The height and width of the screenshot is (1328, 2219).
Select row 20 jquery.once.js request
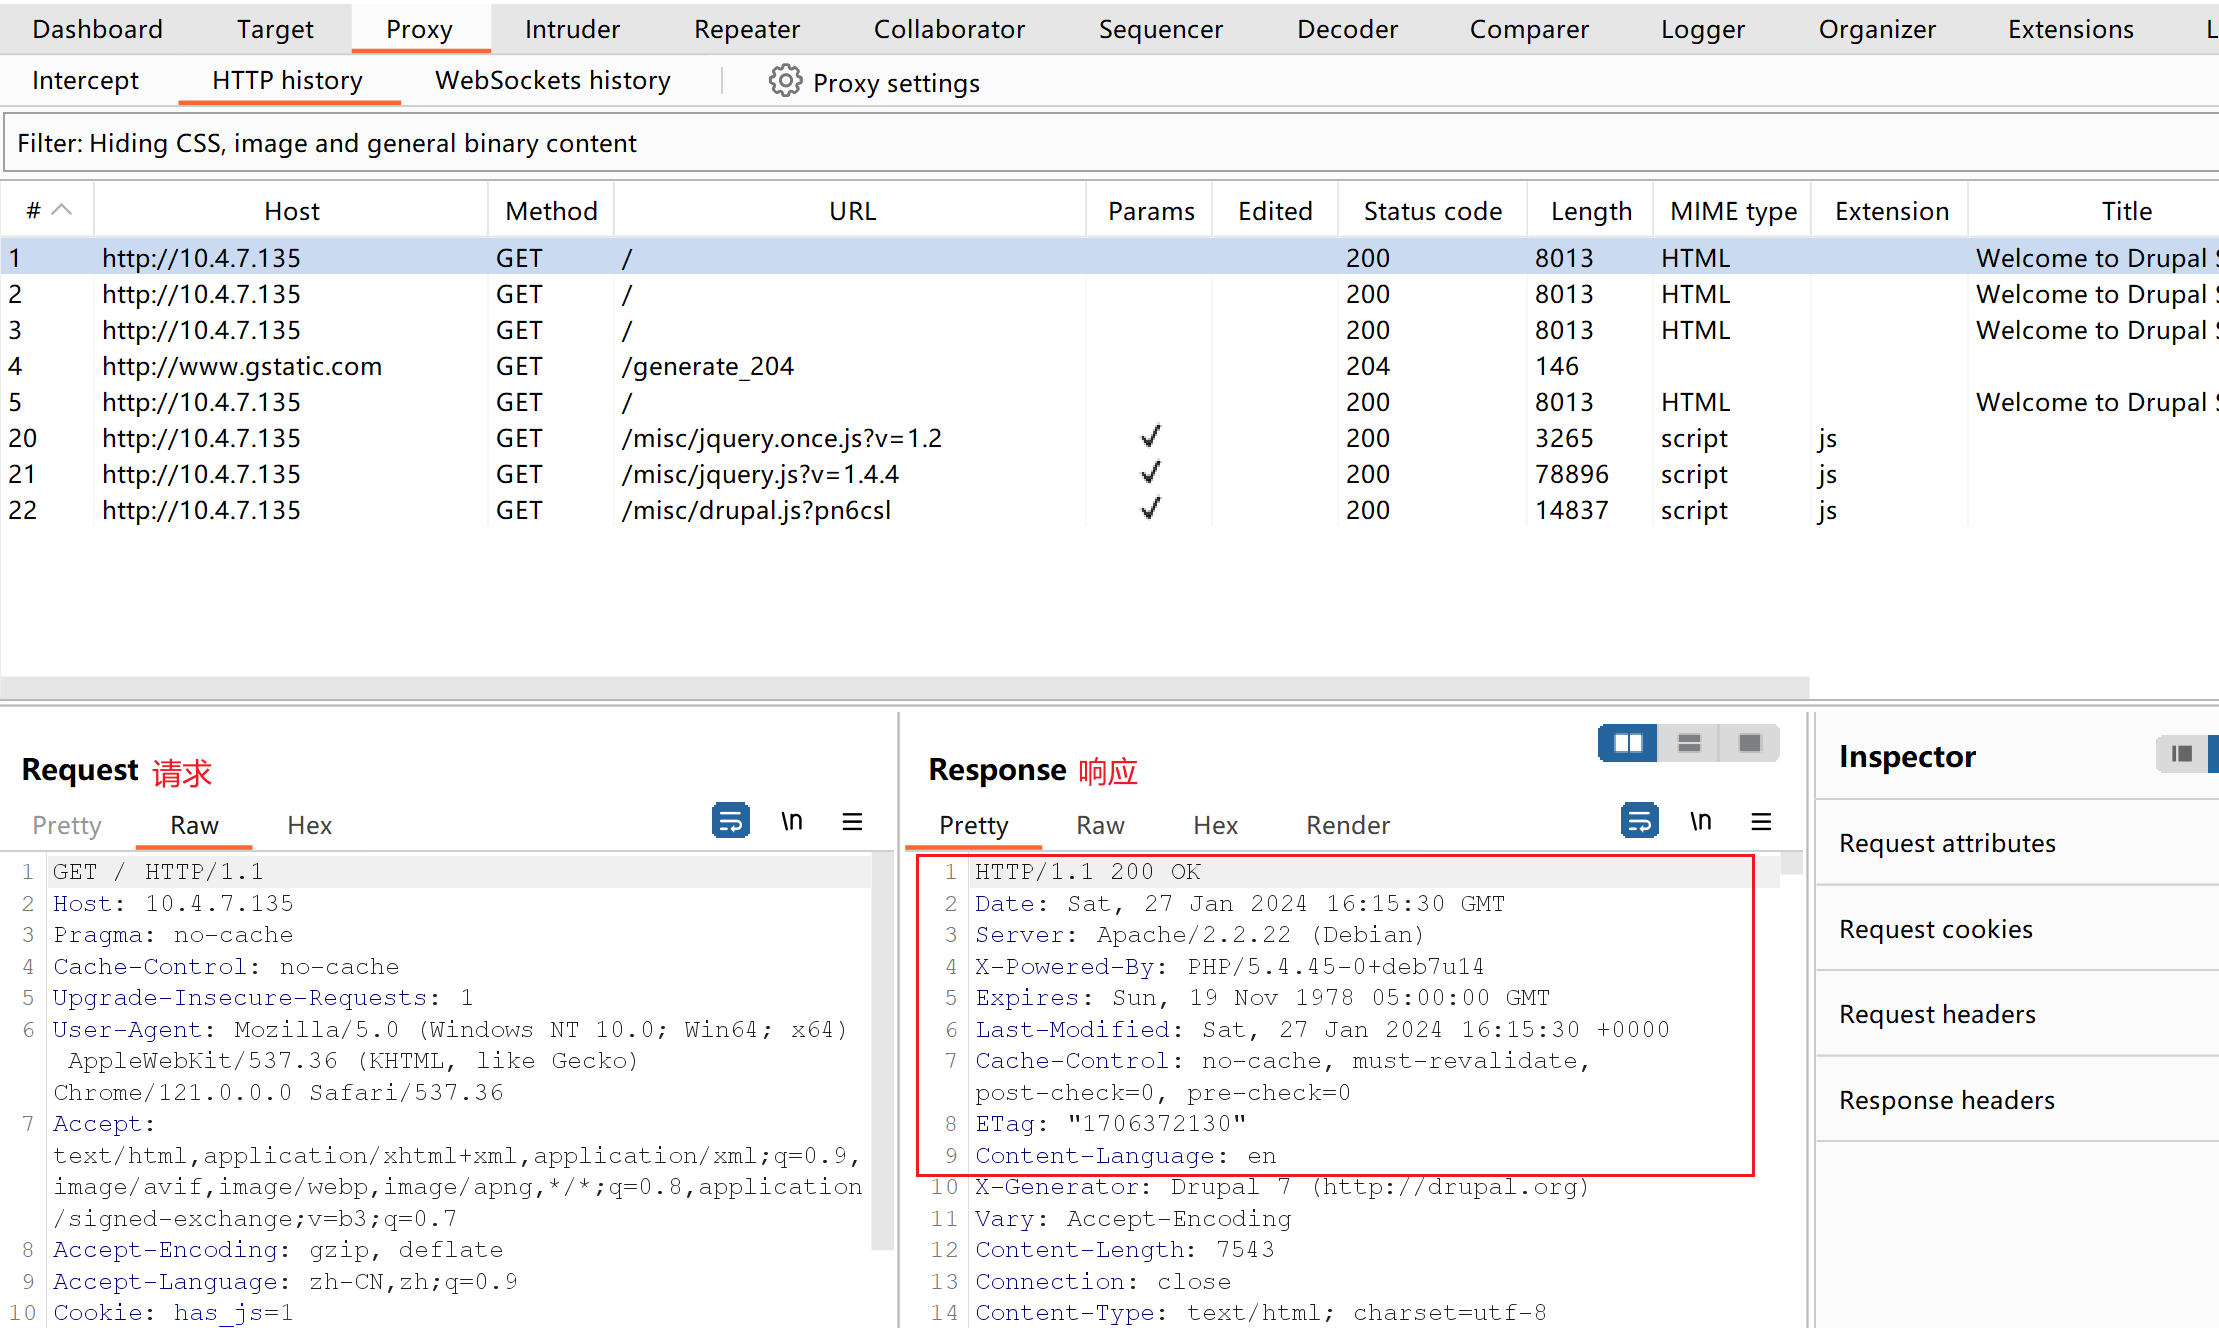(x=1110, y=438)
